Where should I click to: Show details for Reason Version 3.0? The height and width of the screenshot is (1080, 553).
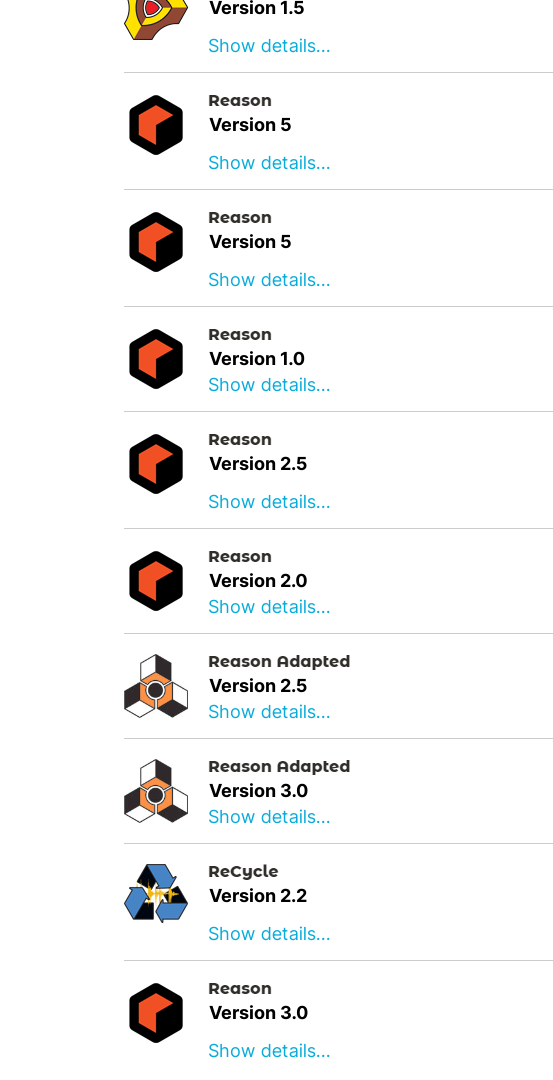(x=269, y=1050)
